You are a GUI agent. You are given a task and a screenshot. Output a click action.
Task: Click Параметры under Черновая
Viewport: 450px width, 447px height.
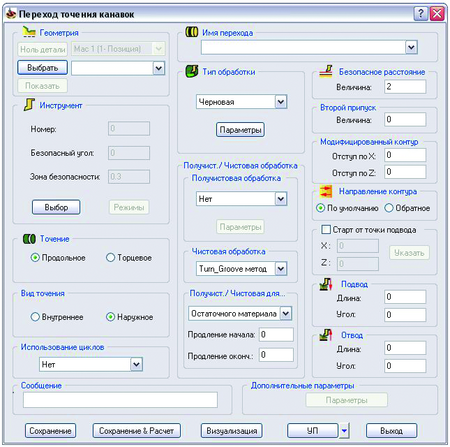240,130
